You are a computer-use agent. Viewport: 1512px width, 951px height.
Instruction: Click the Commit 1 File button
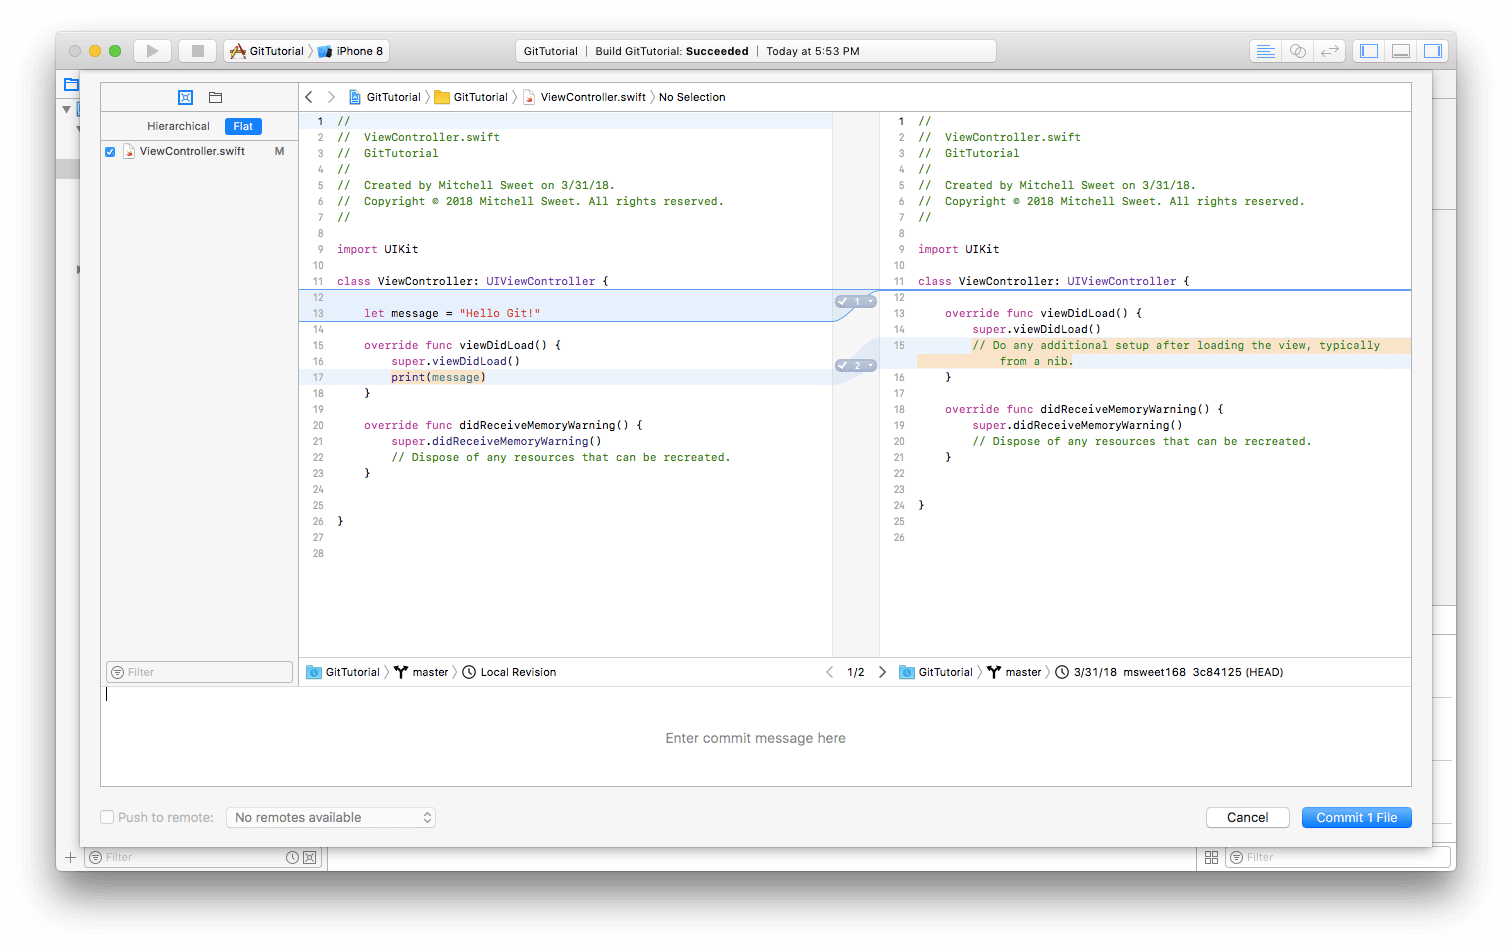(x=1356, y=817)
